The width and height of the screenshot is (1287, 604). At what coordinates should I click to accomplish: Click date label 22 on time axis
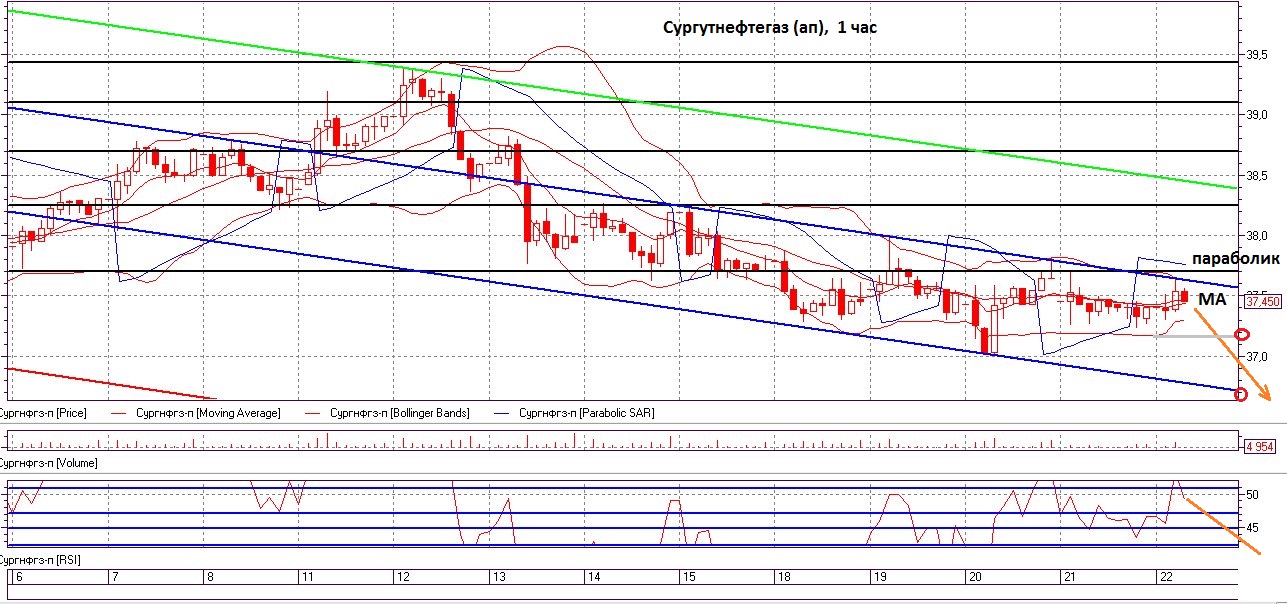pos(1164,577)
